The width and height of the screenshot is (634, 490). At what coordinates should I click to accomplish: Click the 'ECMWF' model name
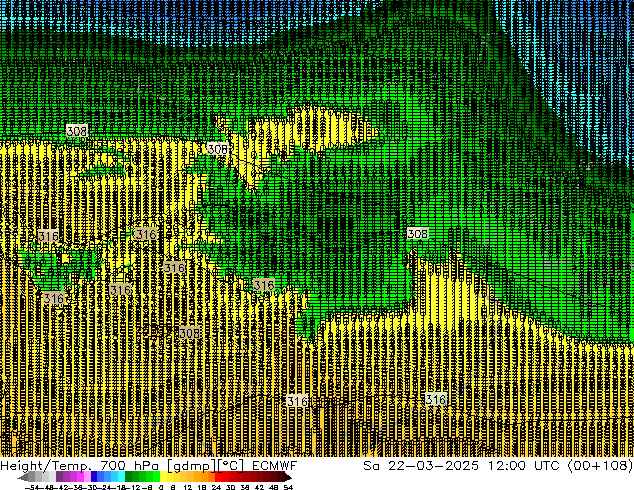275,466
